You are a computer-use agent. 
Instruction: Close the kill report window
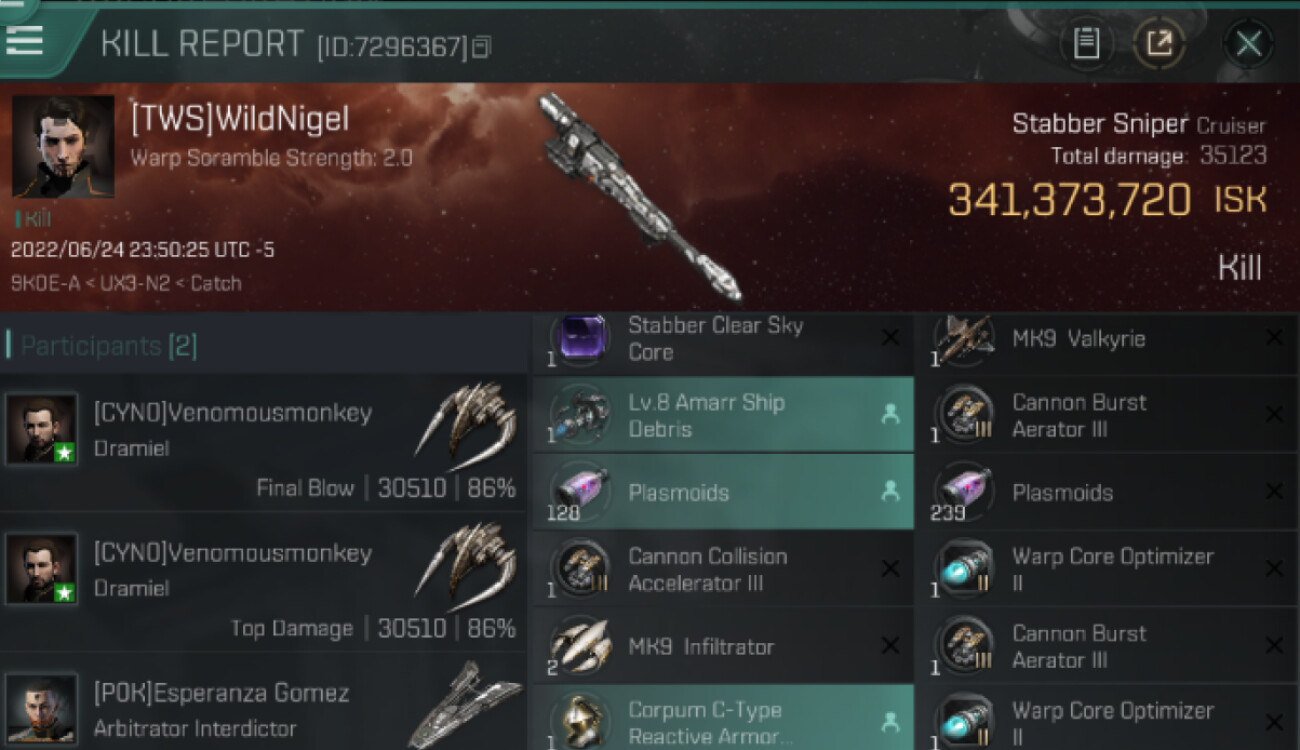pyautogui.click(x=1248, y=44)
